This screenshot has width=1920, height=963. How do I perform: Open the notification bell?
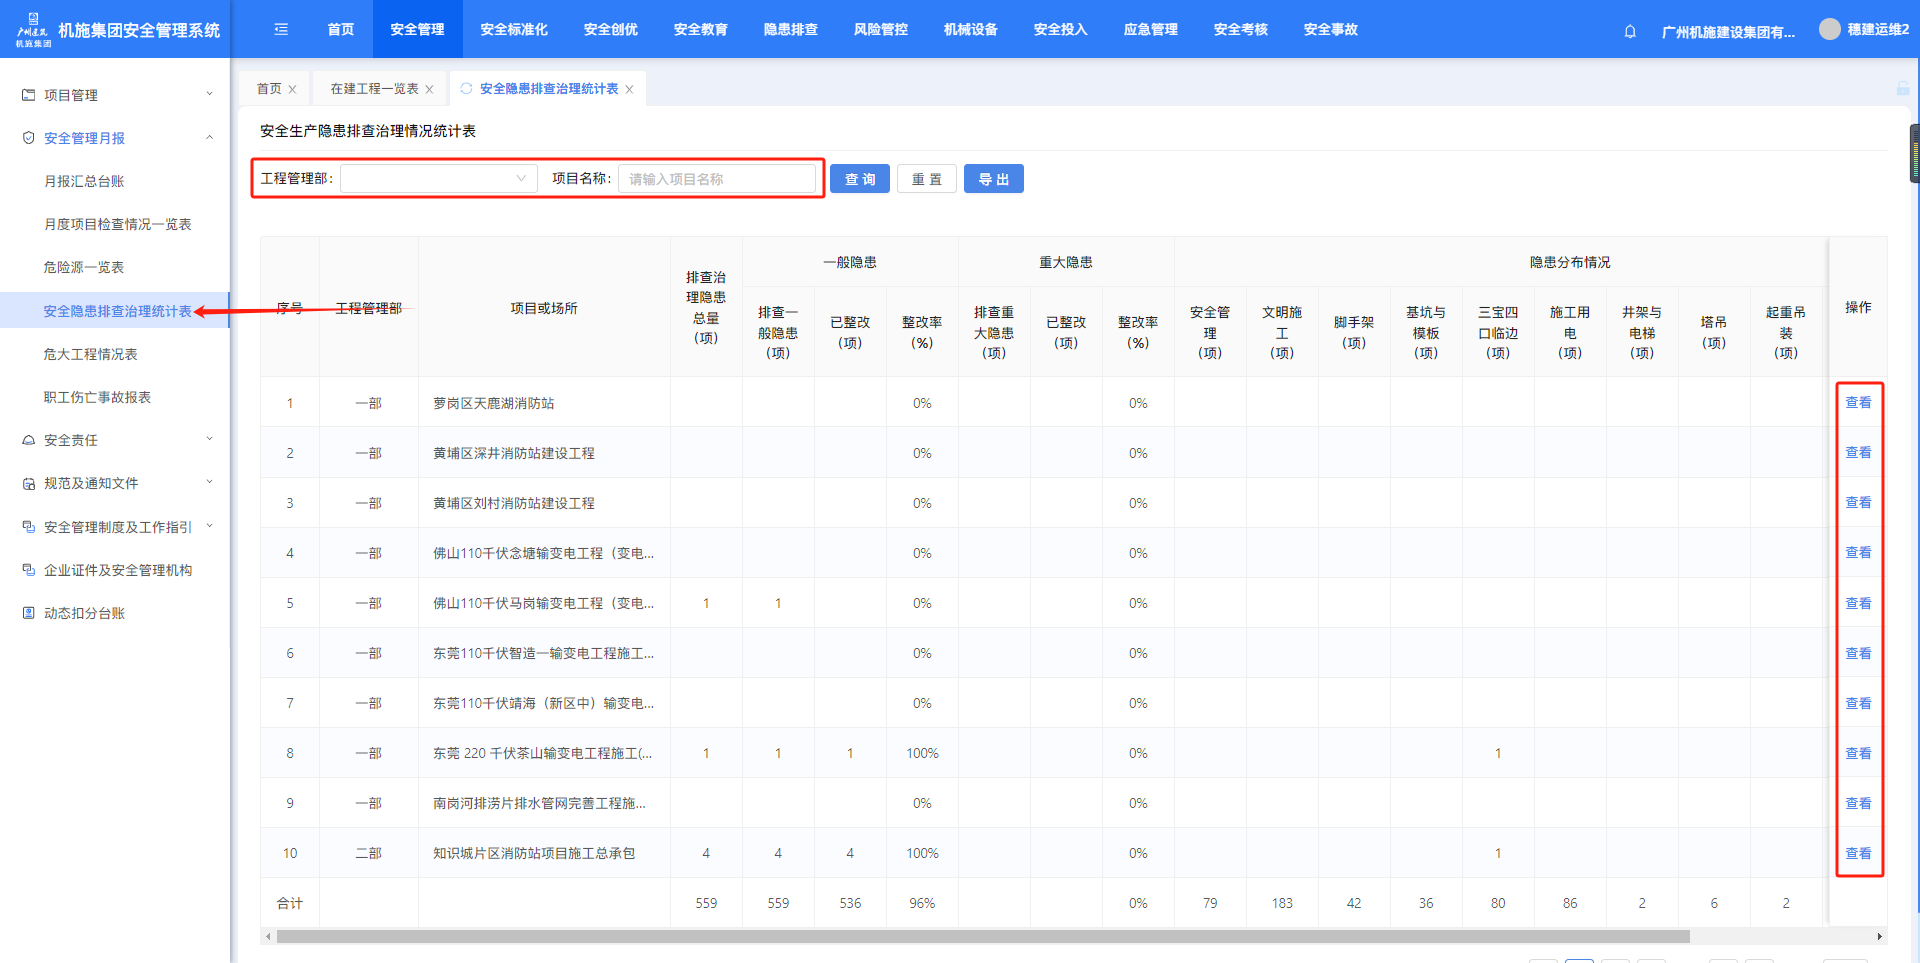[1630, 31]
